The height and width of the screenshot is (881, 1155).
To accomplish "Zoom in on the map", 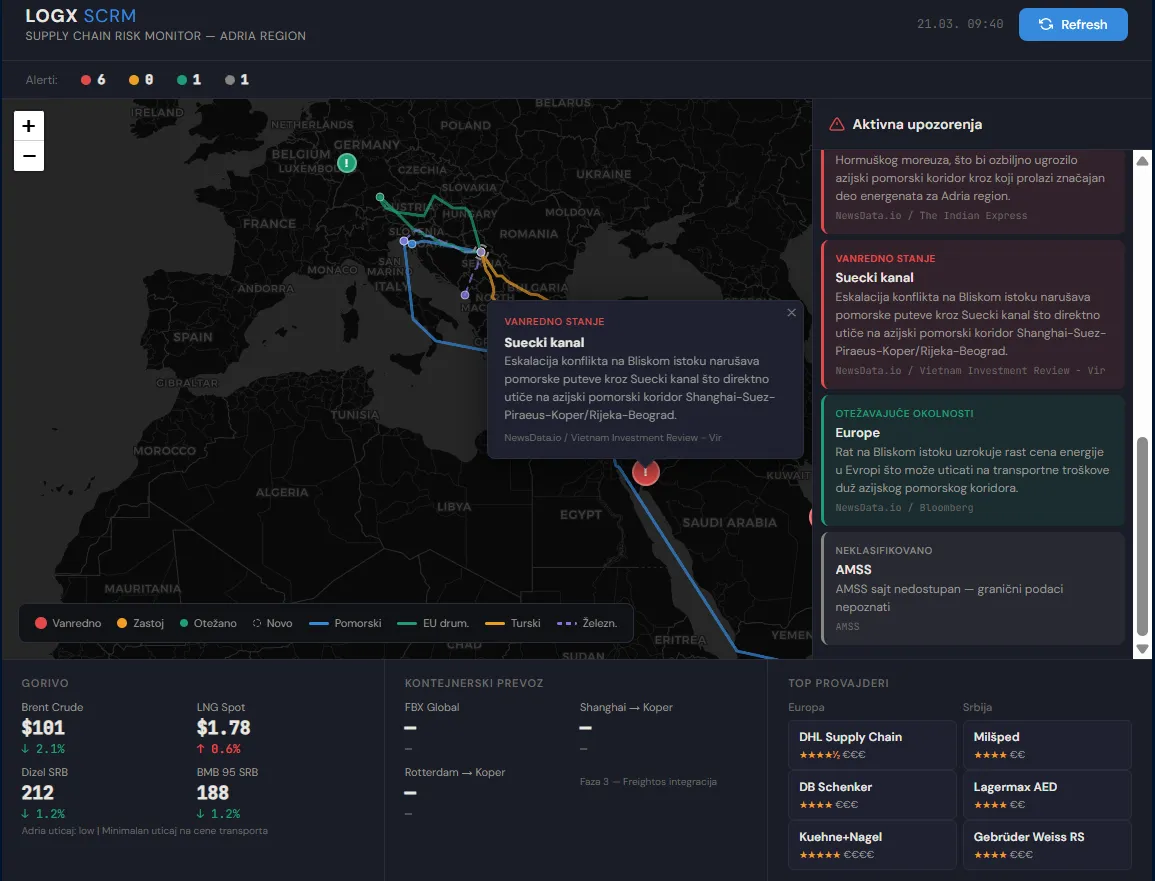I will [x=29, y=126].
